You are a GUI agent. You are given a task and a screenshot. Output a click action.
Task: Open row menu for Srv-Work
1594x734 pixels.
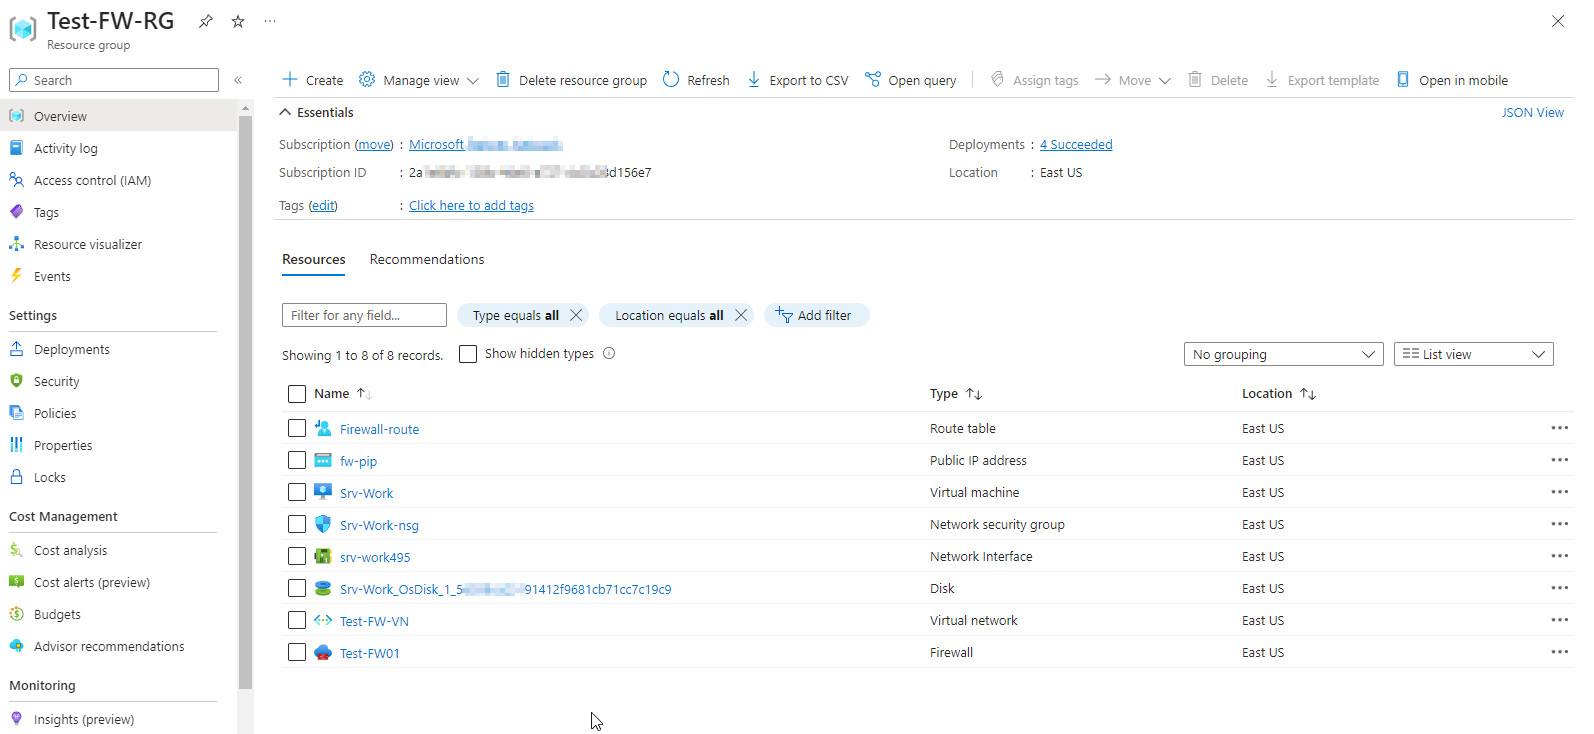1559,492
